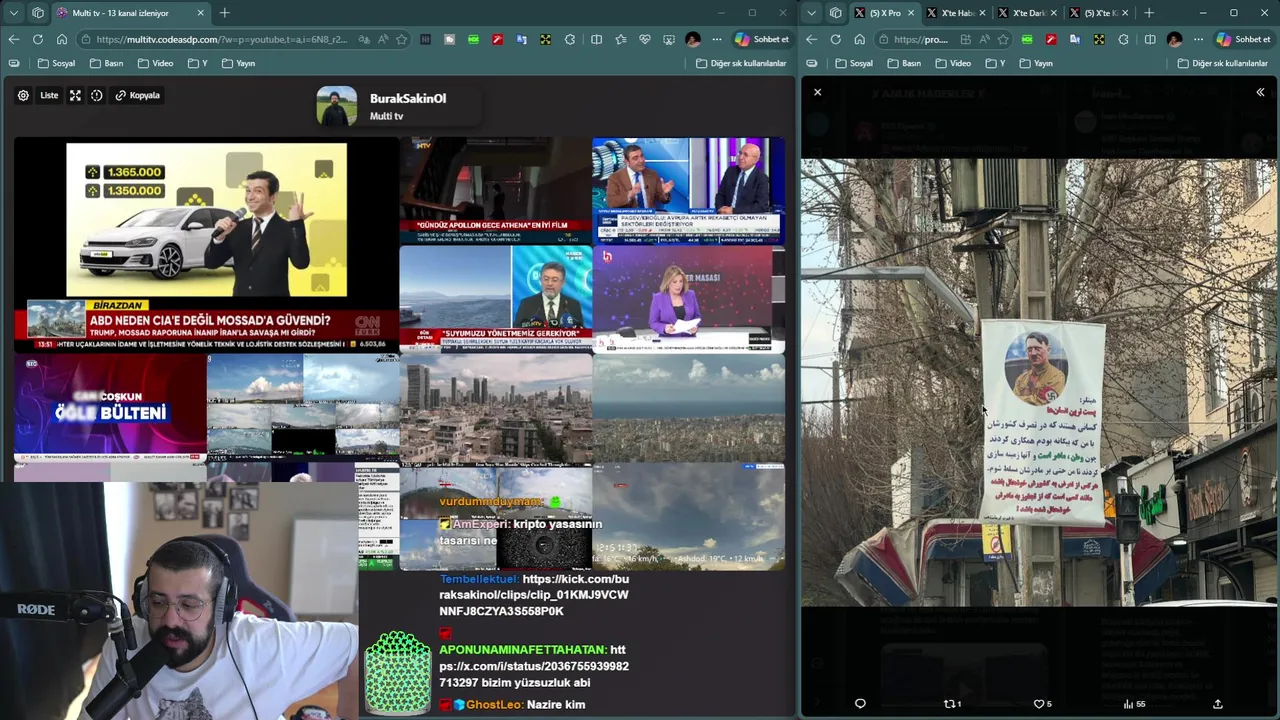Select the CNN Türk car advertisement stream
The width and height of the screenshot is (1280, 720).
[206, 245]
